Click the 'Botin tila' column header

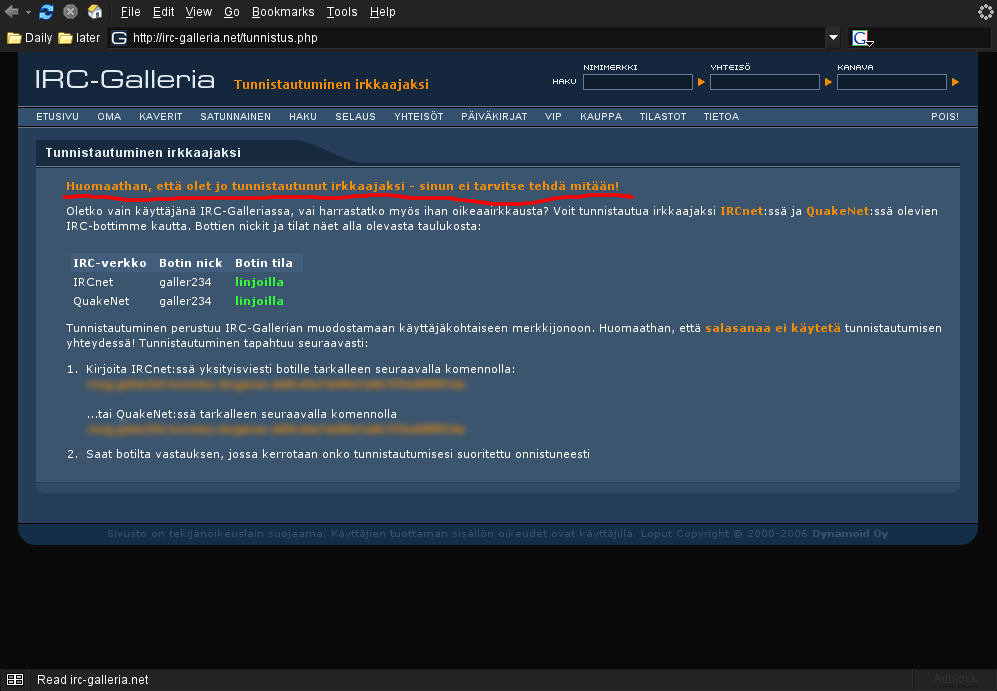click(264, 263)
